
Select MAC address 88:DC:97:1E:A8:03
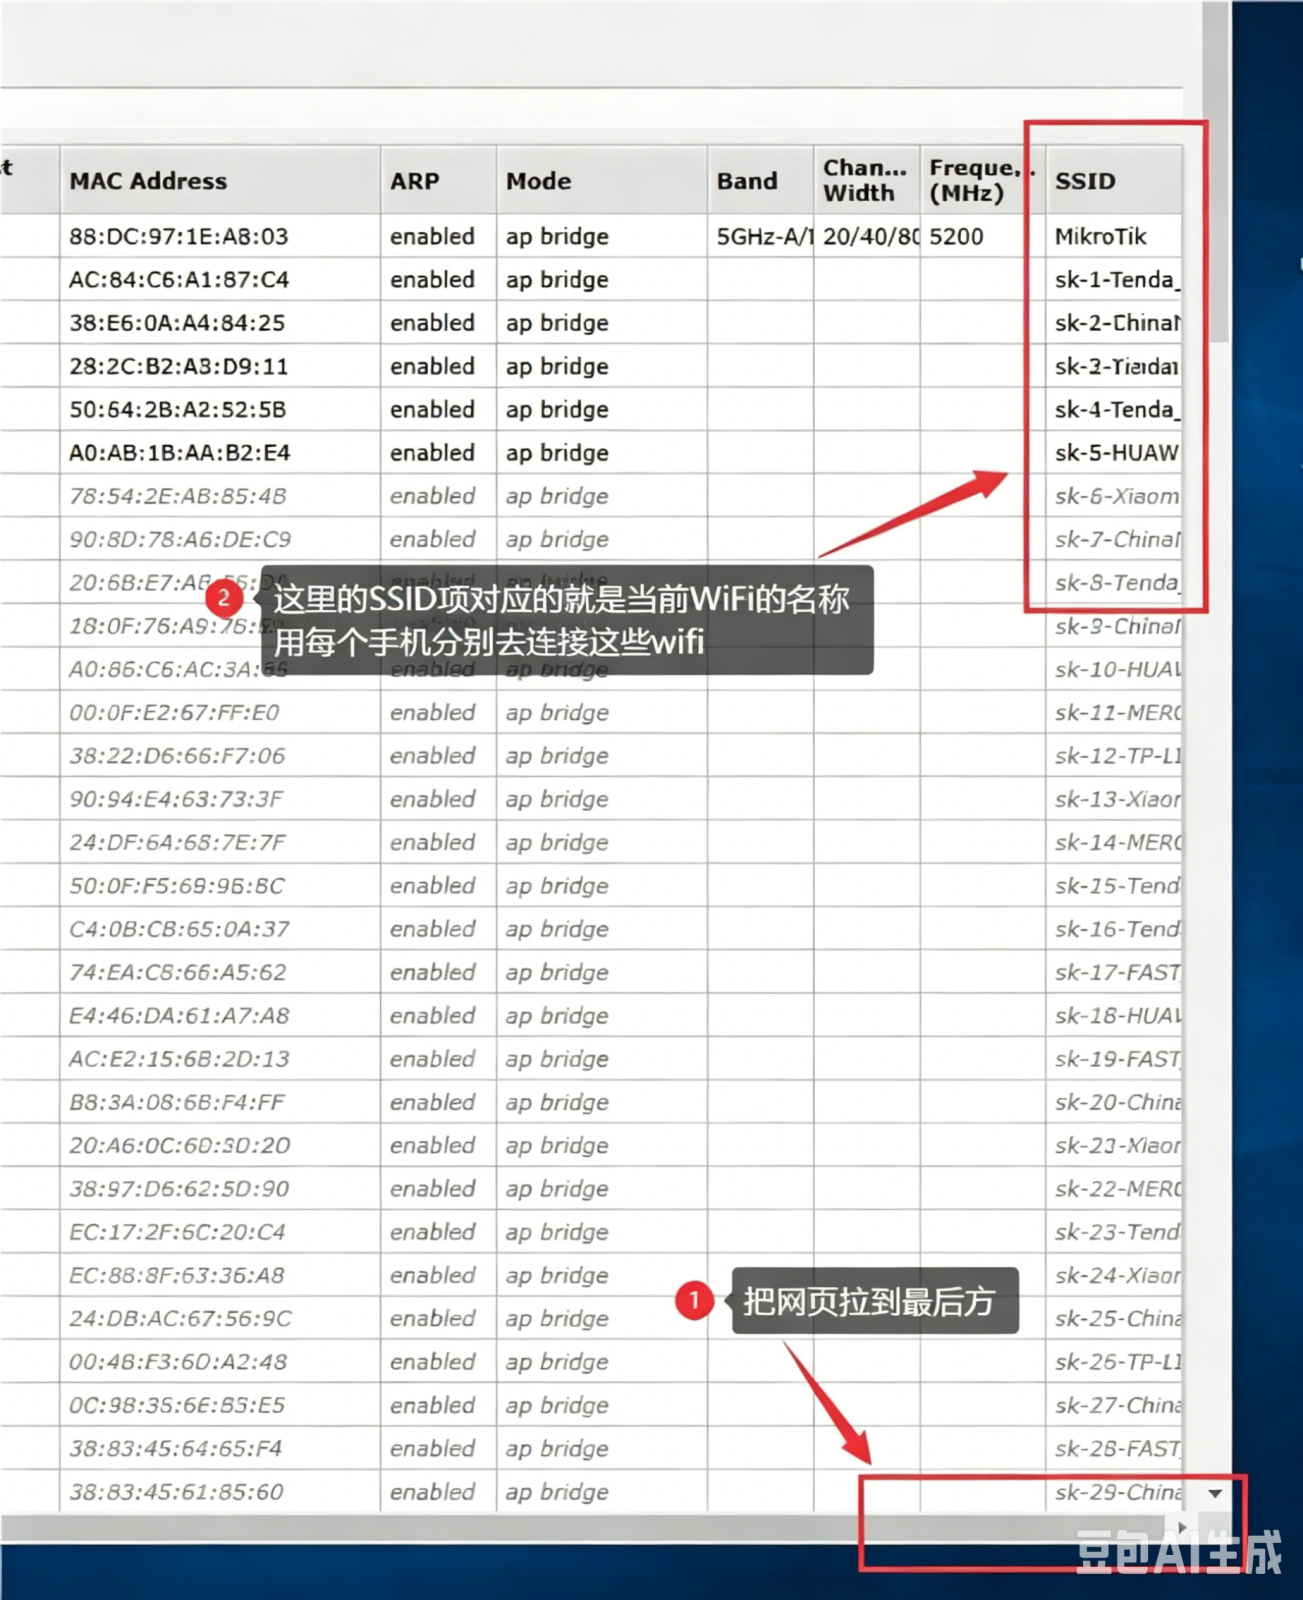(x=179, y=236)
